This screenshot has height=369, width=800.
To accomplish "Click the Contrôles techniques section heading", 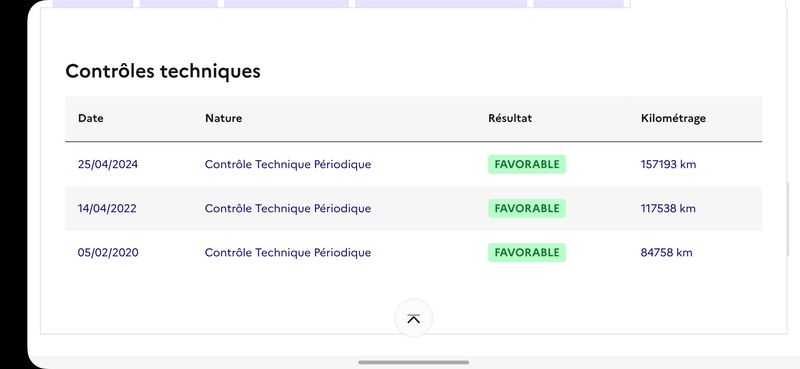I will (163, 71).
